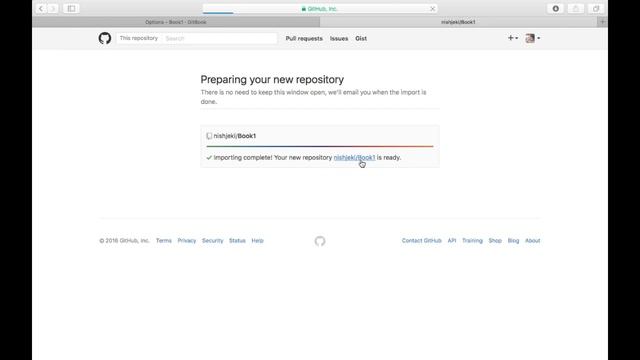Click the import progress bar
Viewport: 640px width, 360px height.
pyautogui.click(x=320, y=146)
